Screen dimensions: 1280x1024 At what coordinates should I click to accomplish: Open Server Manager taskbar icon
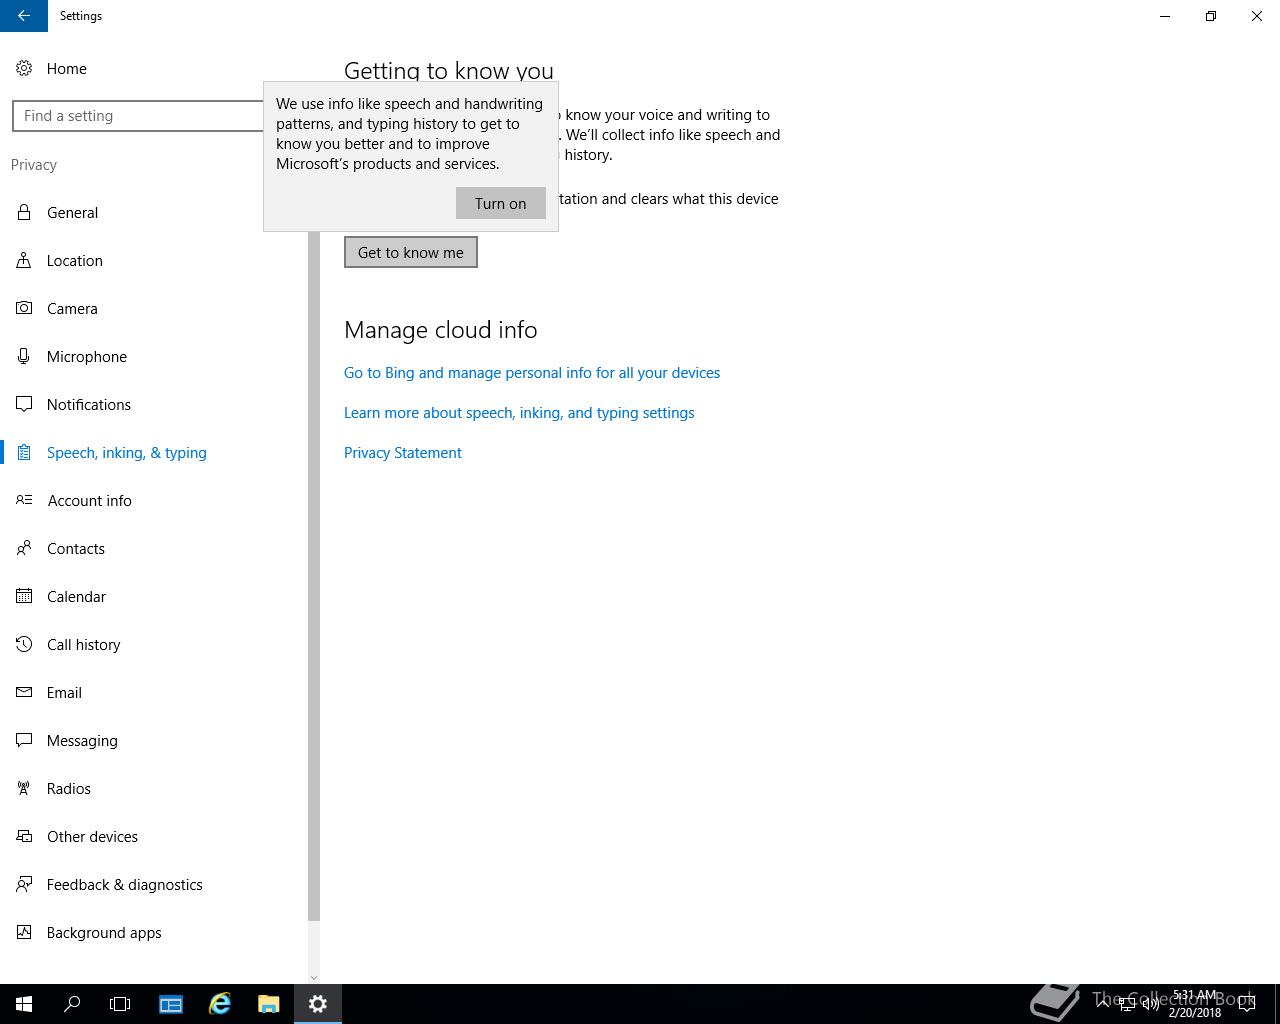pyautogui.click(x=171, y=1004)
